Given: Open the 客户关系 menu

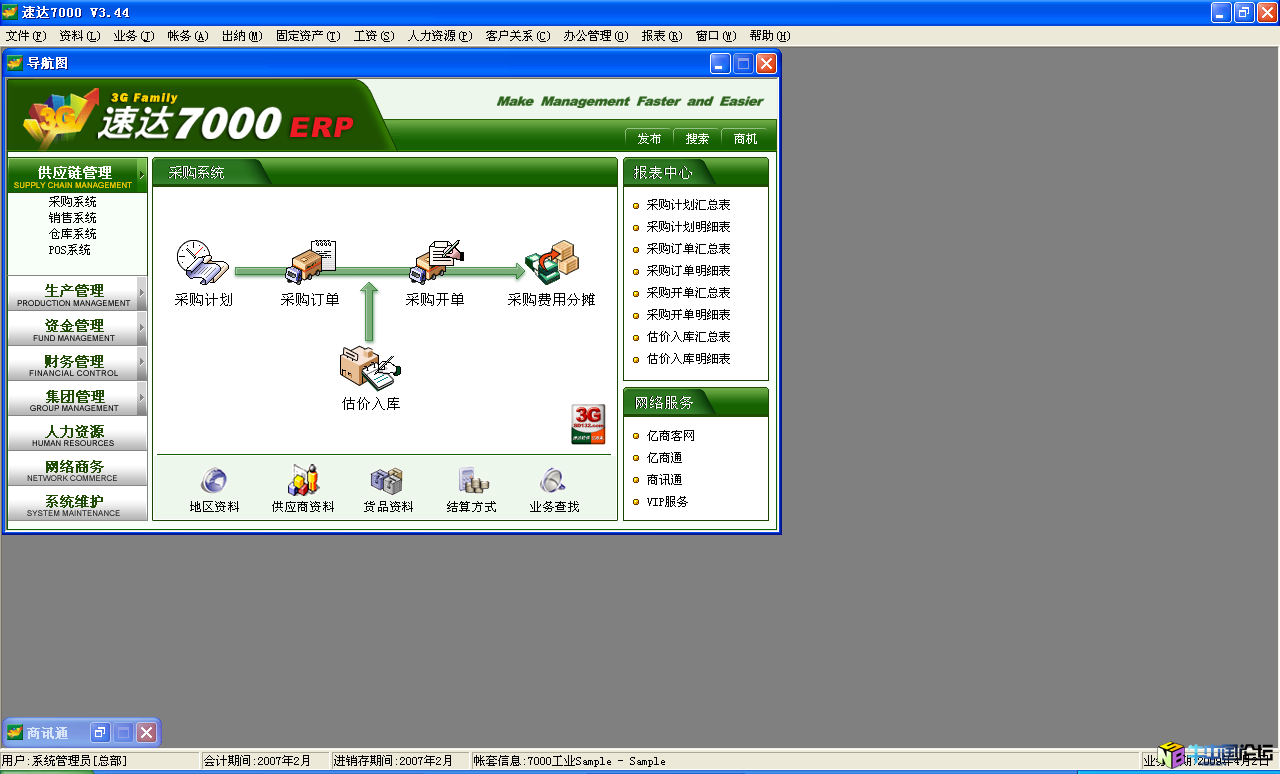Looking at the screenshot, I should coord(518,36).
